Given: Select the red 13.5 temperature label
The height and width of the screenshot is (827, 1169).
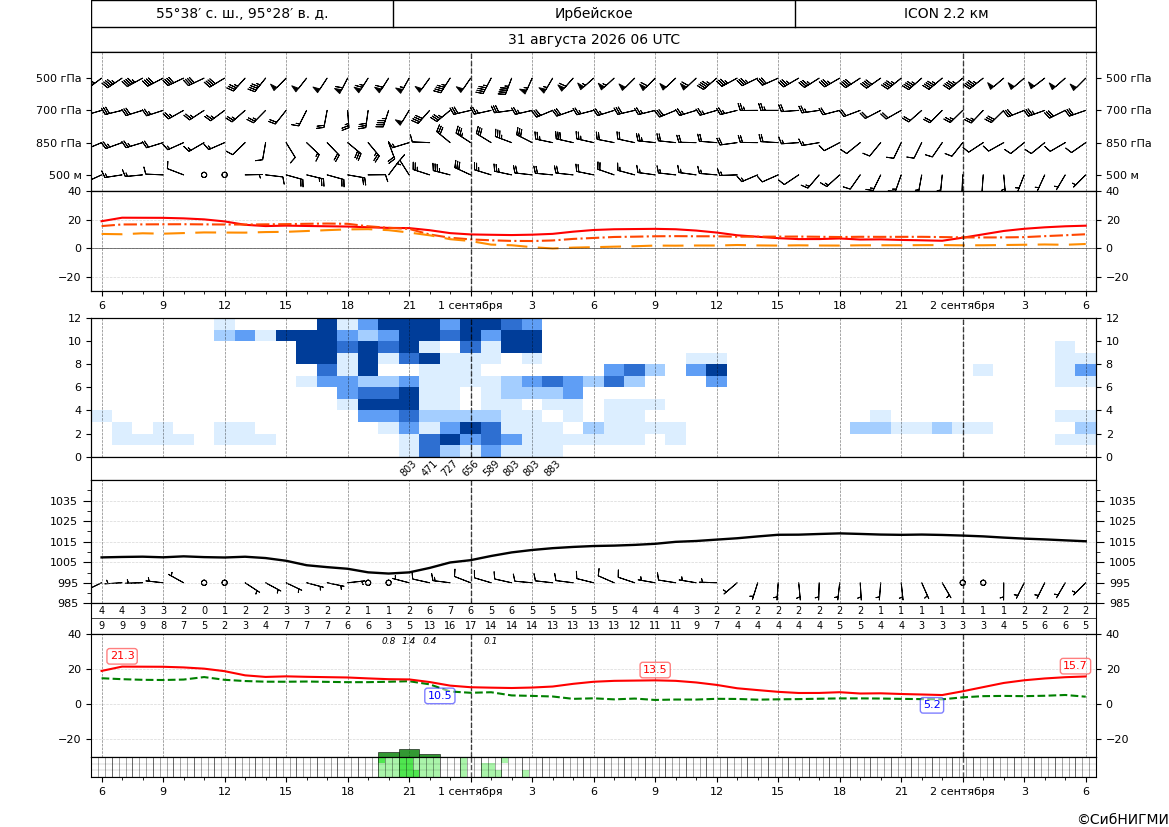Looking at the screenshot, I should 655,669.
